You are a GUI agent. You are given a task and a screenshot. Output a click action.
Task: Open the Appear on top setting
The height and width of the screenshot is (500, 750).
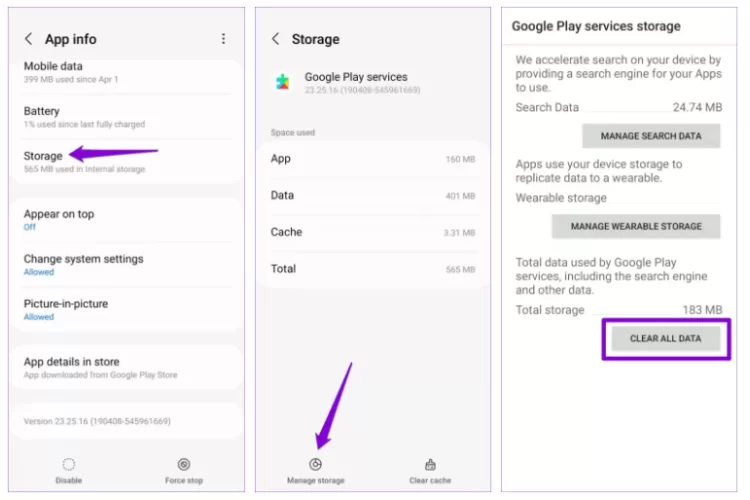[x=131, y=219]
